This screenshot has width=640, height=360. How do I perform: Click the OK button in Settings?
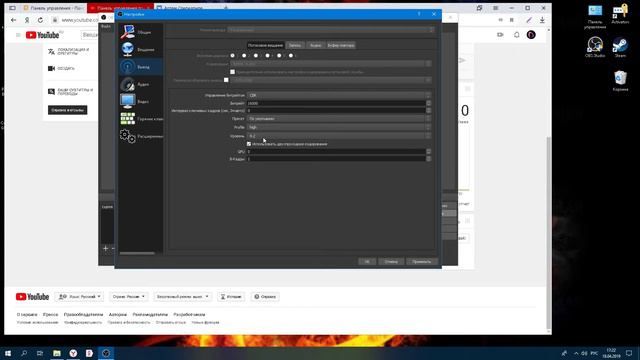pos(367,262)
